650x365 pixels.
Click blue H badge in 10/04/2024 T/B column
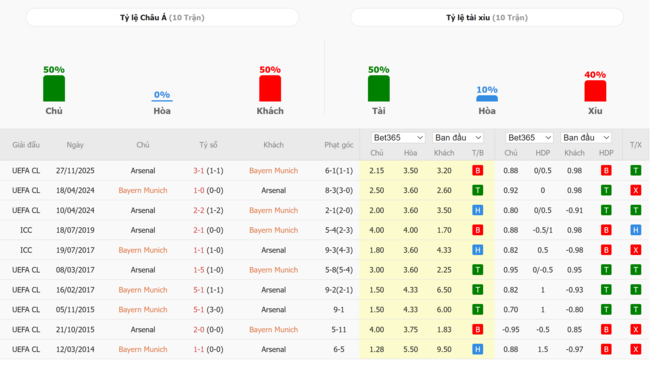477,210
